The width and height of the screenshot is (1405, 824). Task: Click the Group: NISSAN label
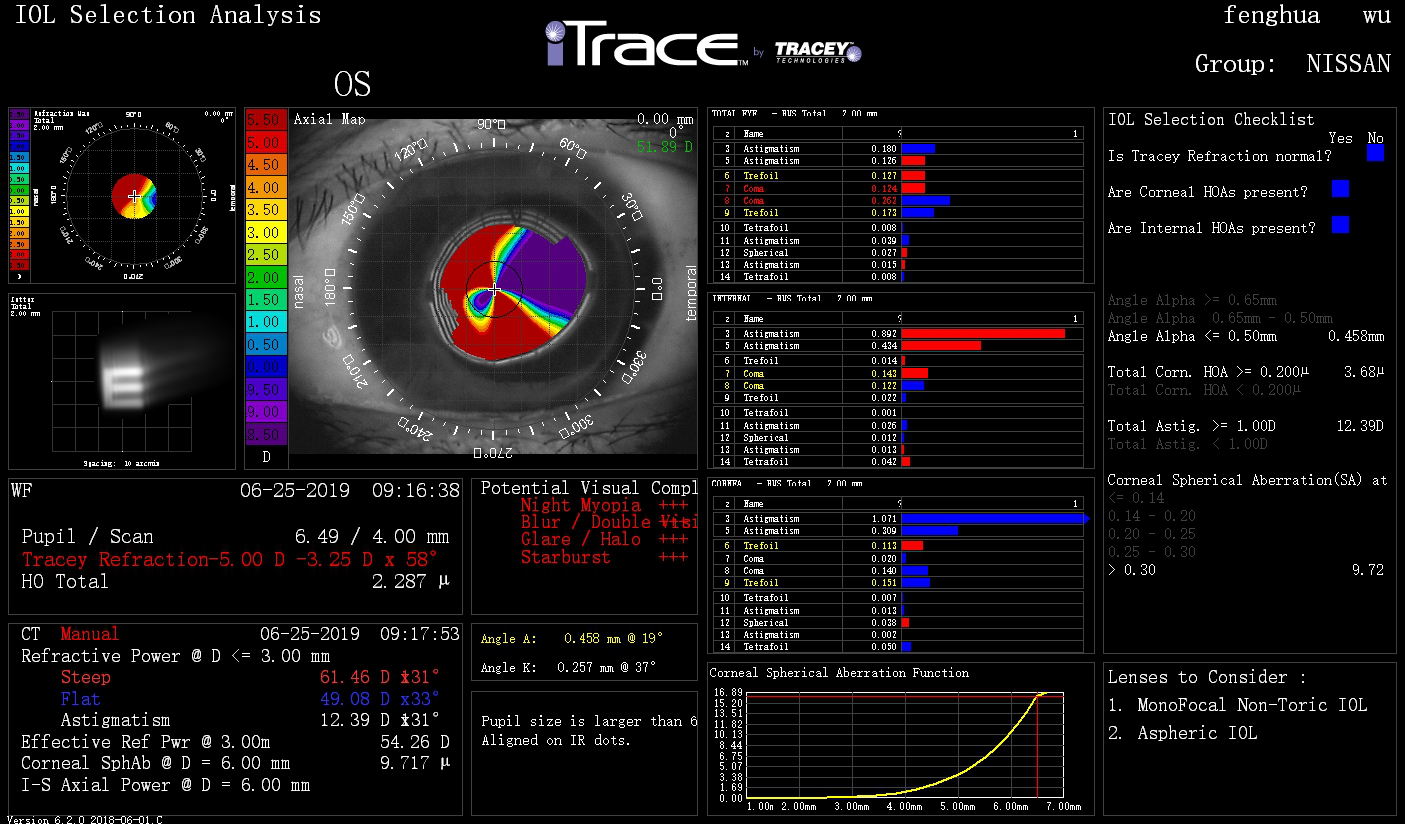tap(1293, 64)
